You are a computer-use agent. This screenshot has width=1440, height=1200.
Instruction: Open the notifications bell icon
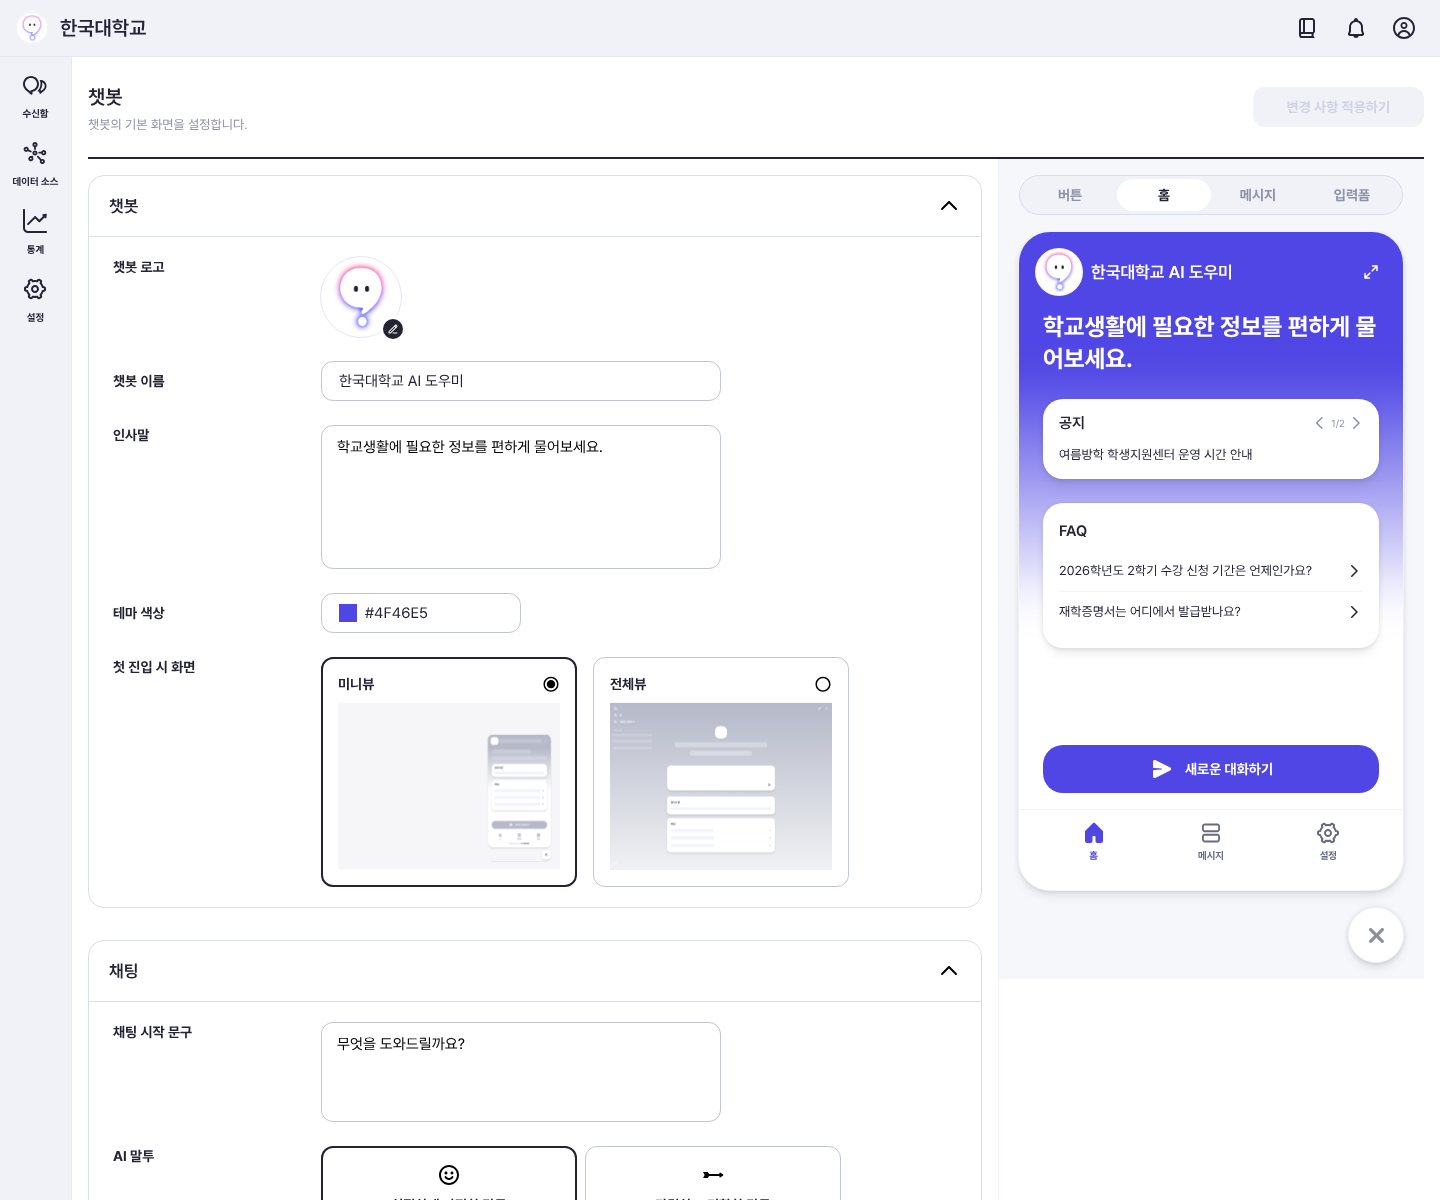[1356, 28]
